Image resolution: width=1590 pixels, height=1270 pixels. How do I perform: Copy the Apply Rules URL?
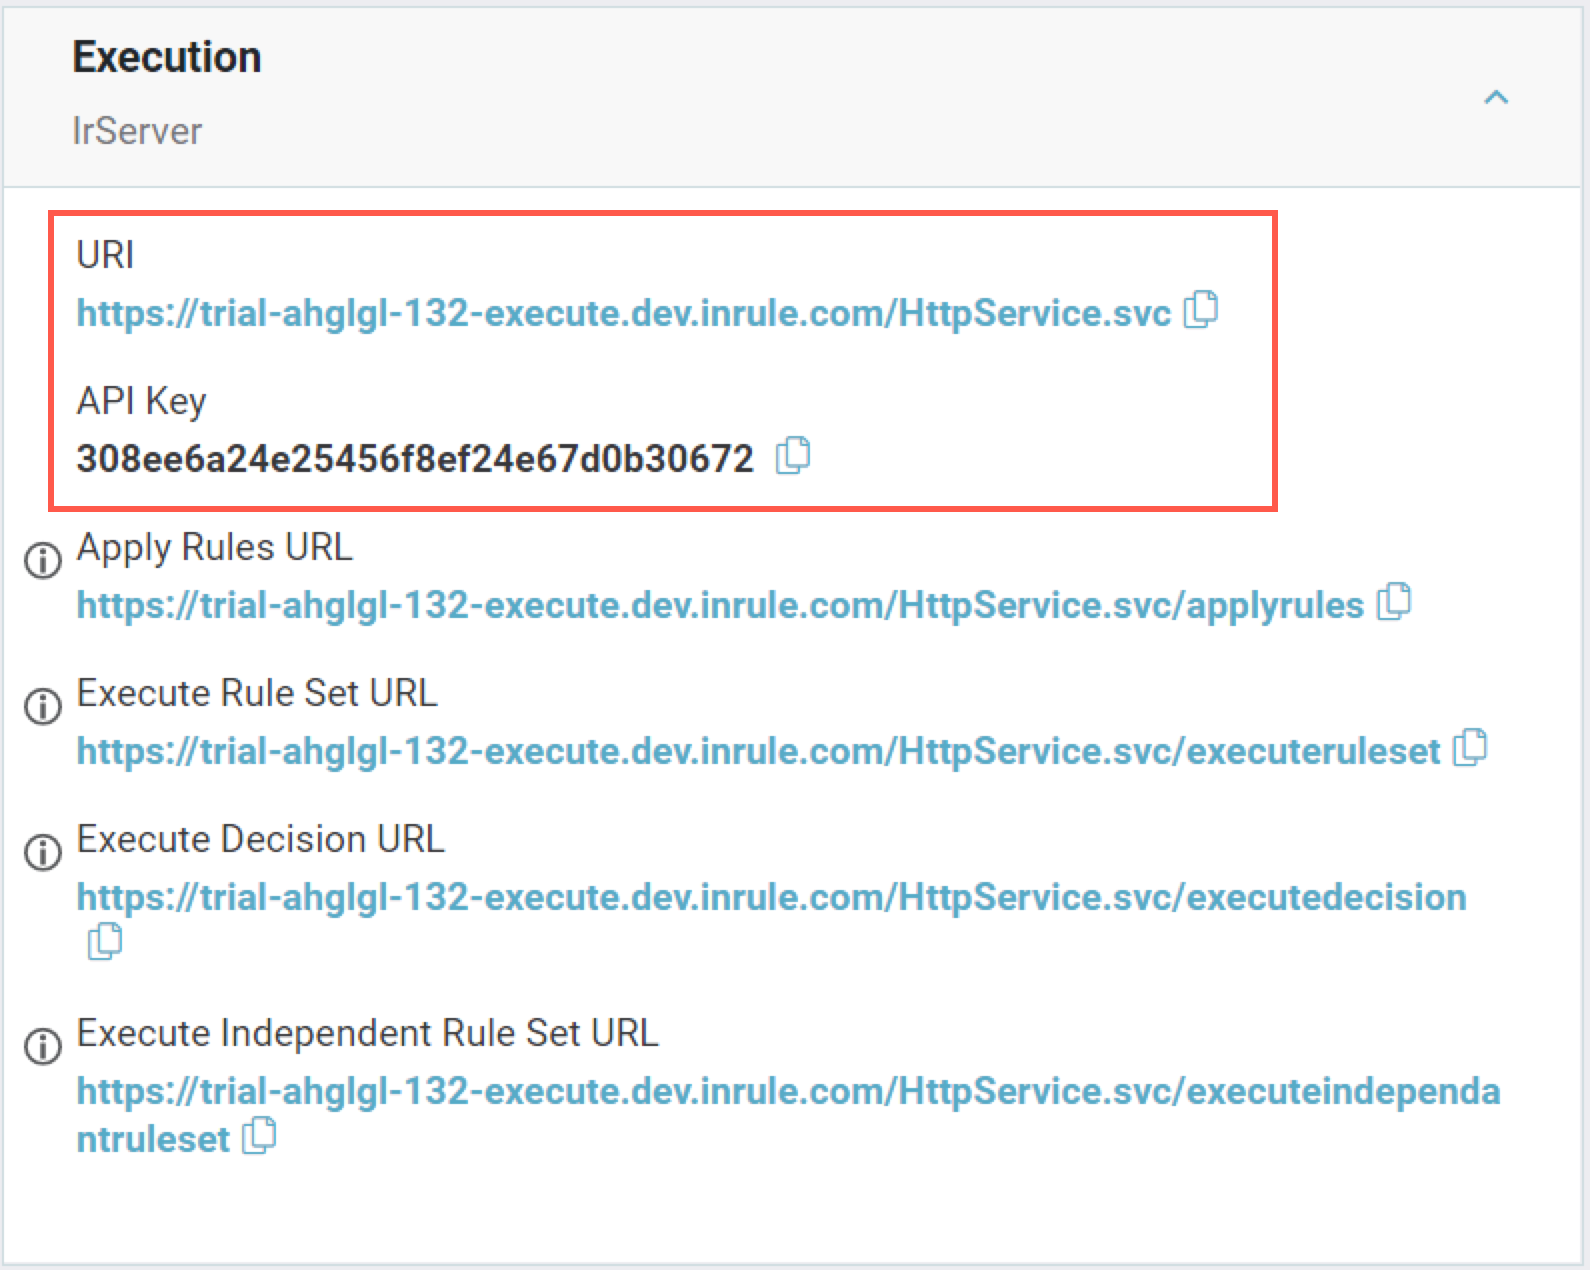click(1394, 602)
